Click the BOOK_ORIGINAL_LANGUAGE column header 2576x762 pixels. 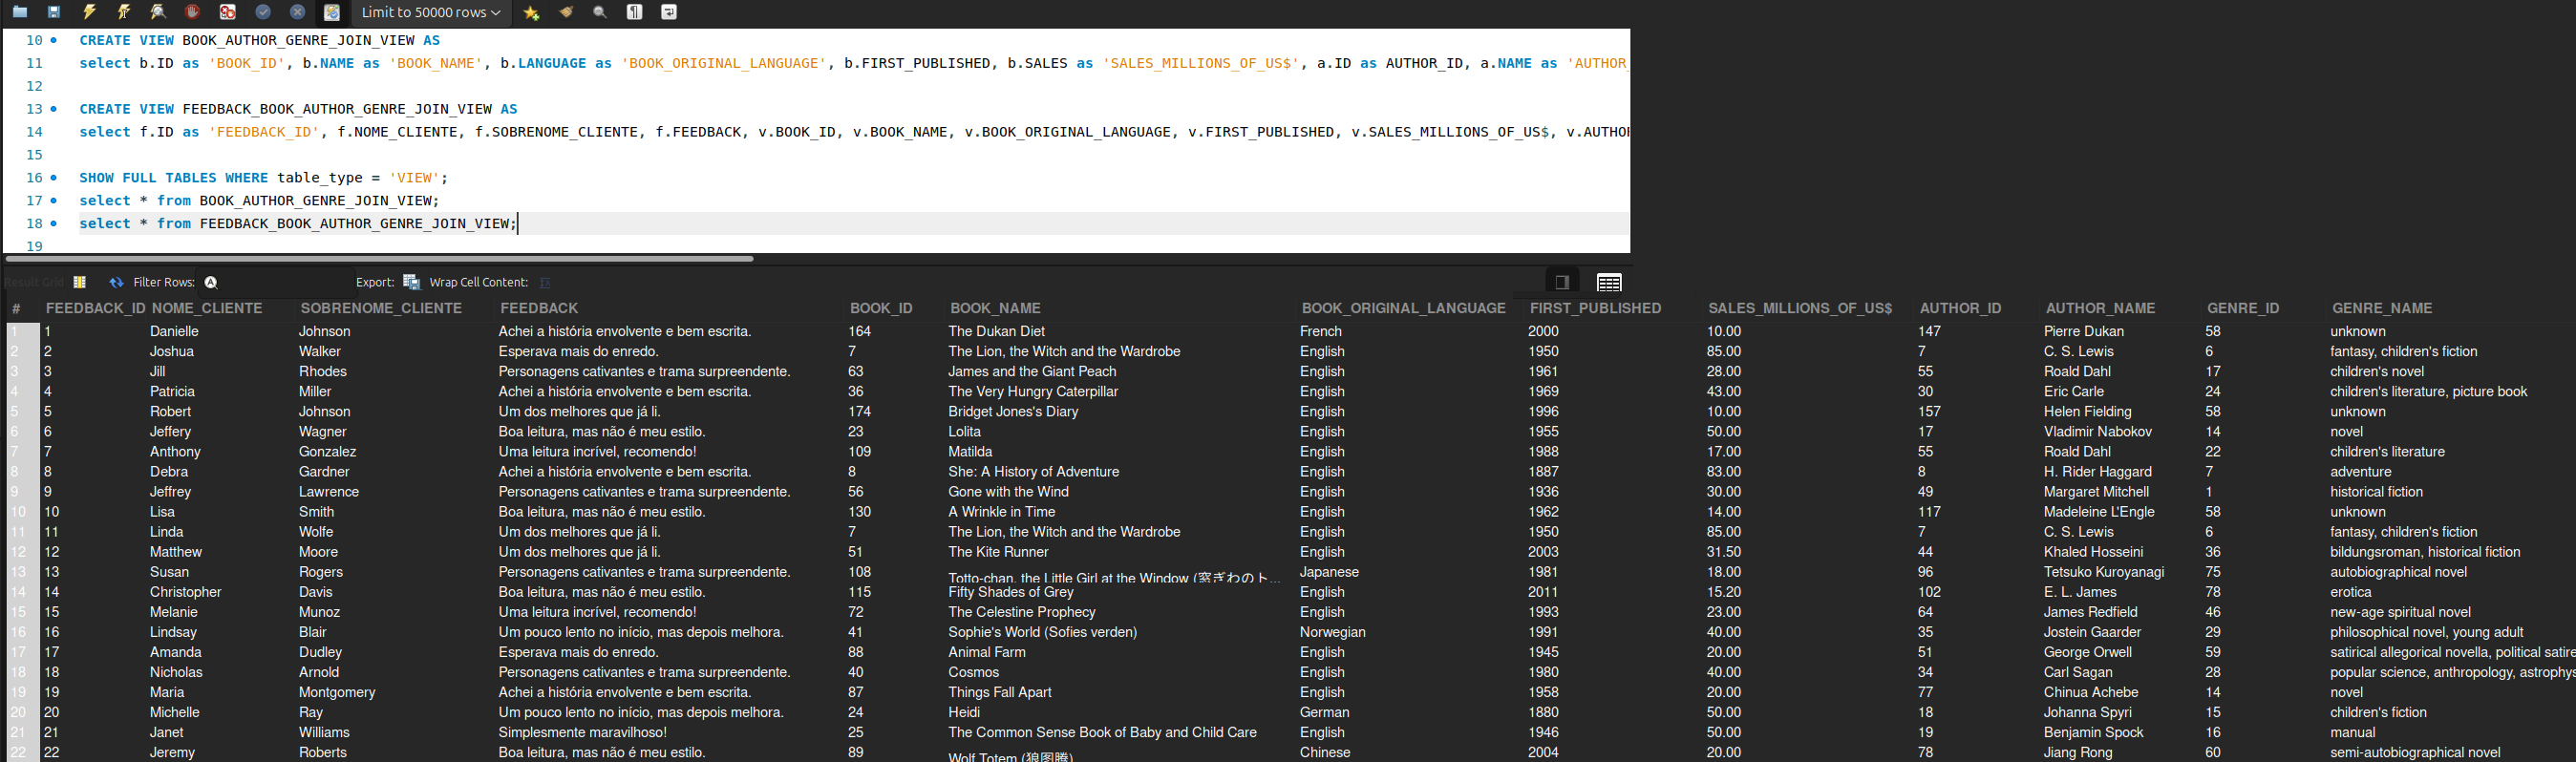(1403, 308)
